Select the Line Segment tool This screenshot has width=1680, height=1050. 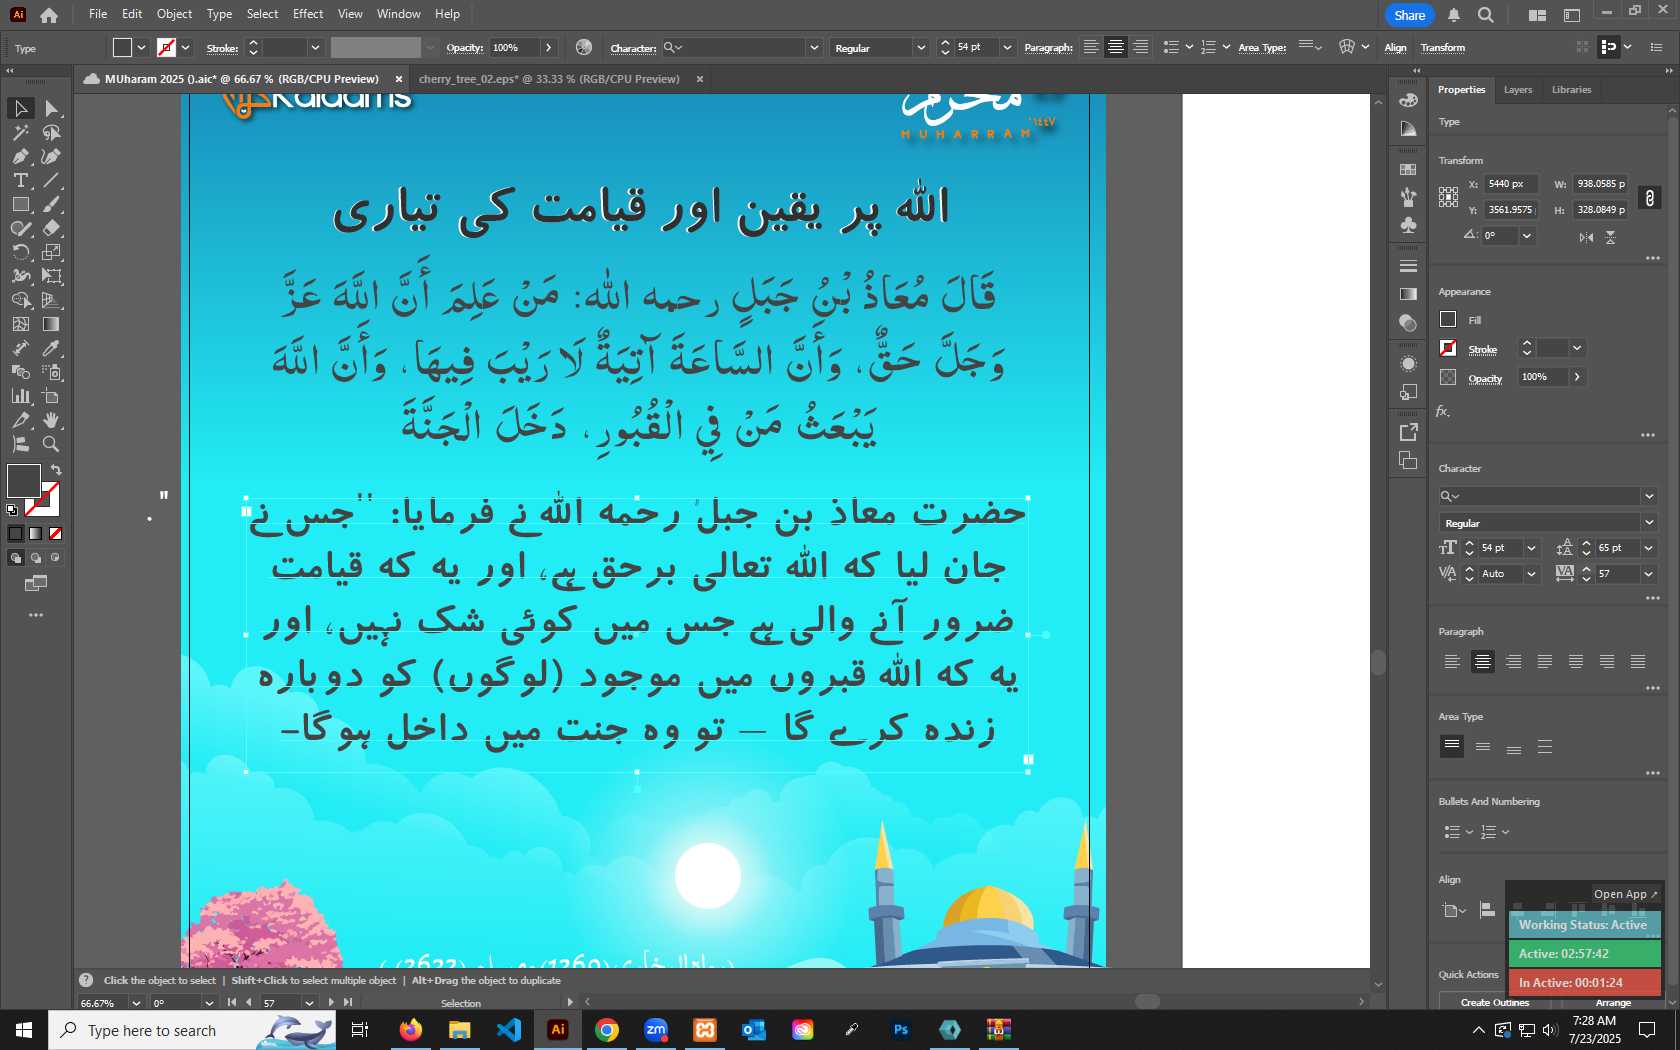click(x=52, y=180)
